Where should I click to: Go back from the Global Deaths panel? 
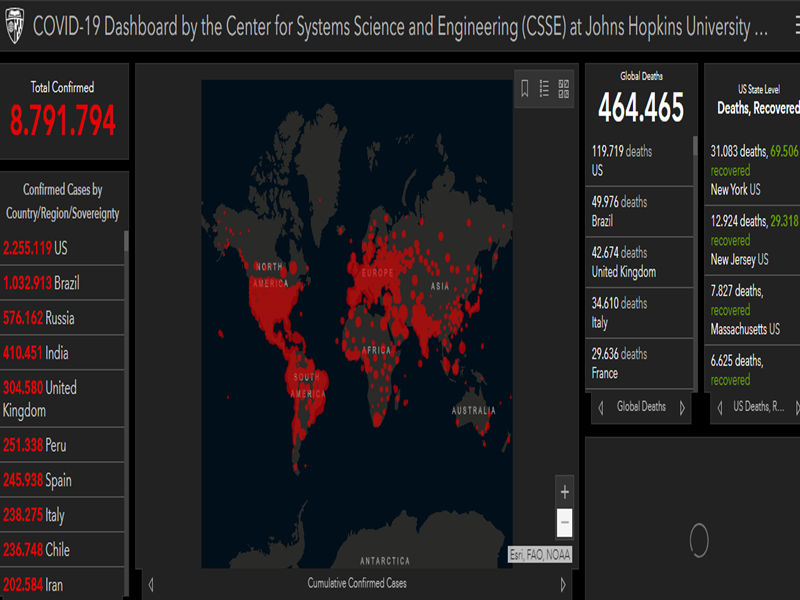click(x=600, y=408)
